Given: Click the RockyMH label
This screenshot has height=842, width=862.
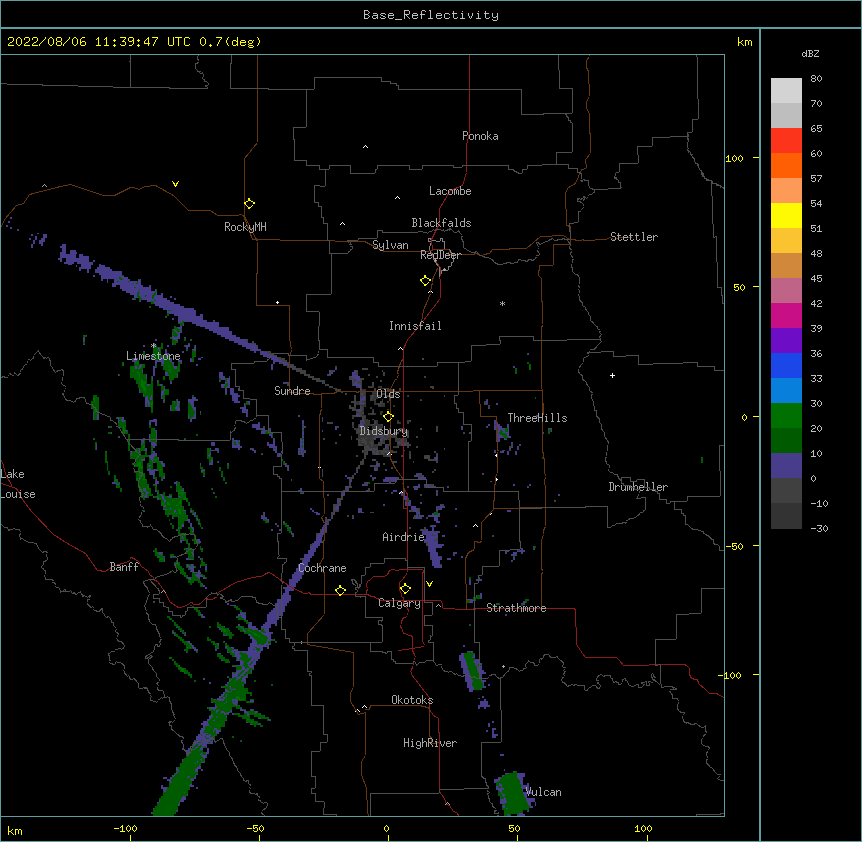Looking at the screenshot, I should pyautogui.click(x=245, y=227).
